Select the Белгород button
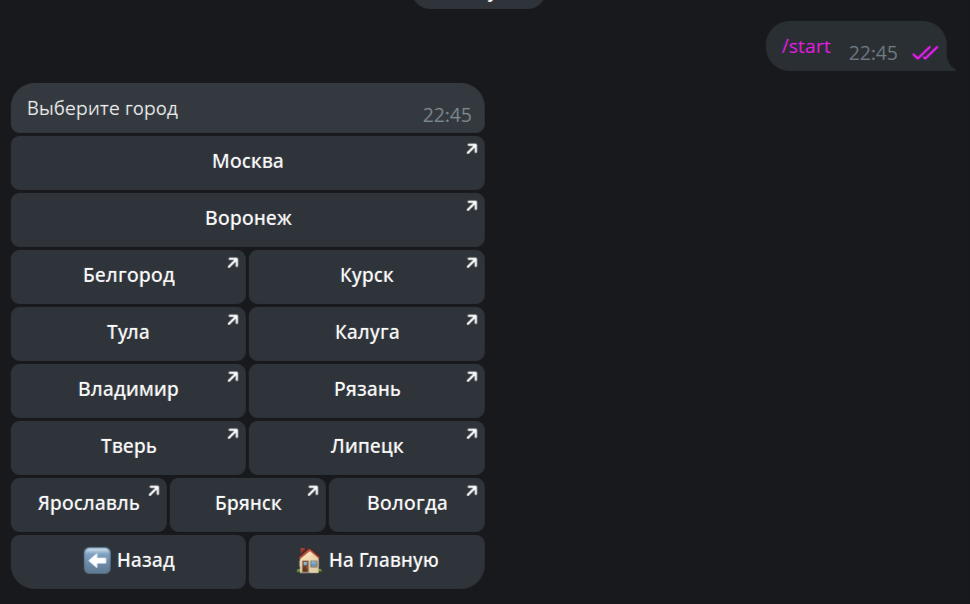This screenshot has height=604, width=970. [129, 277]
